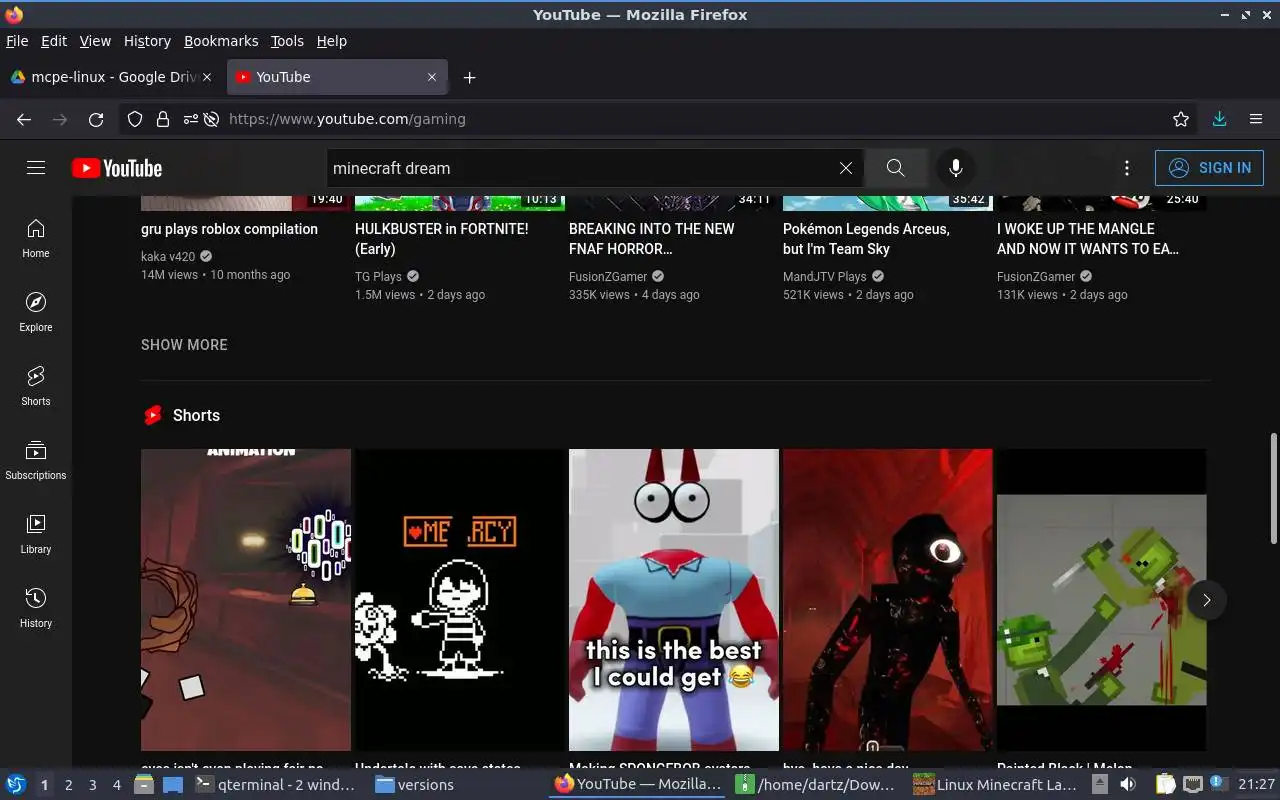Click the SIGN IN button
1280x800 pixels.
tap(1209, 168)
